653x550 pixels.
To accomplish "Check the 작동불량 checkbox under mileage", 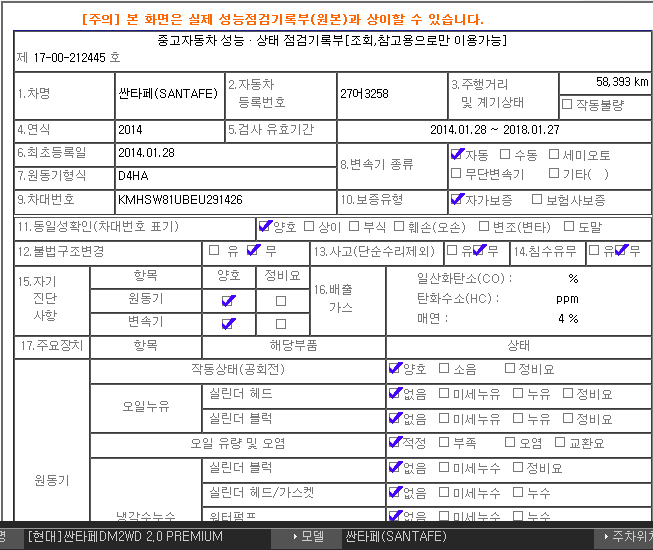I will [x=567, y=103].
